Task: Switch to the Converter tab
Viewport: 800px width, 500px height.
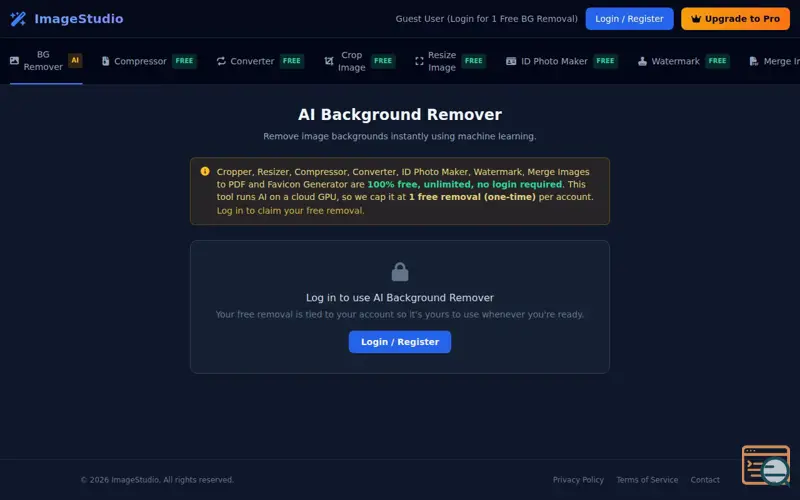Action: point(260,61)
